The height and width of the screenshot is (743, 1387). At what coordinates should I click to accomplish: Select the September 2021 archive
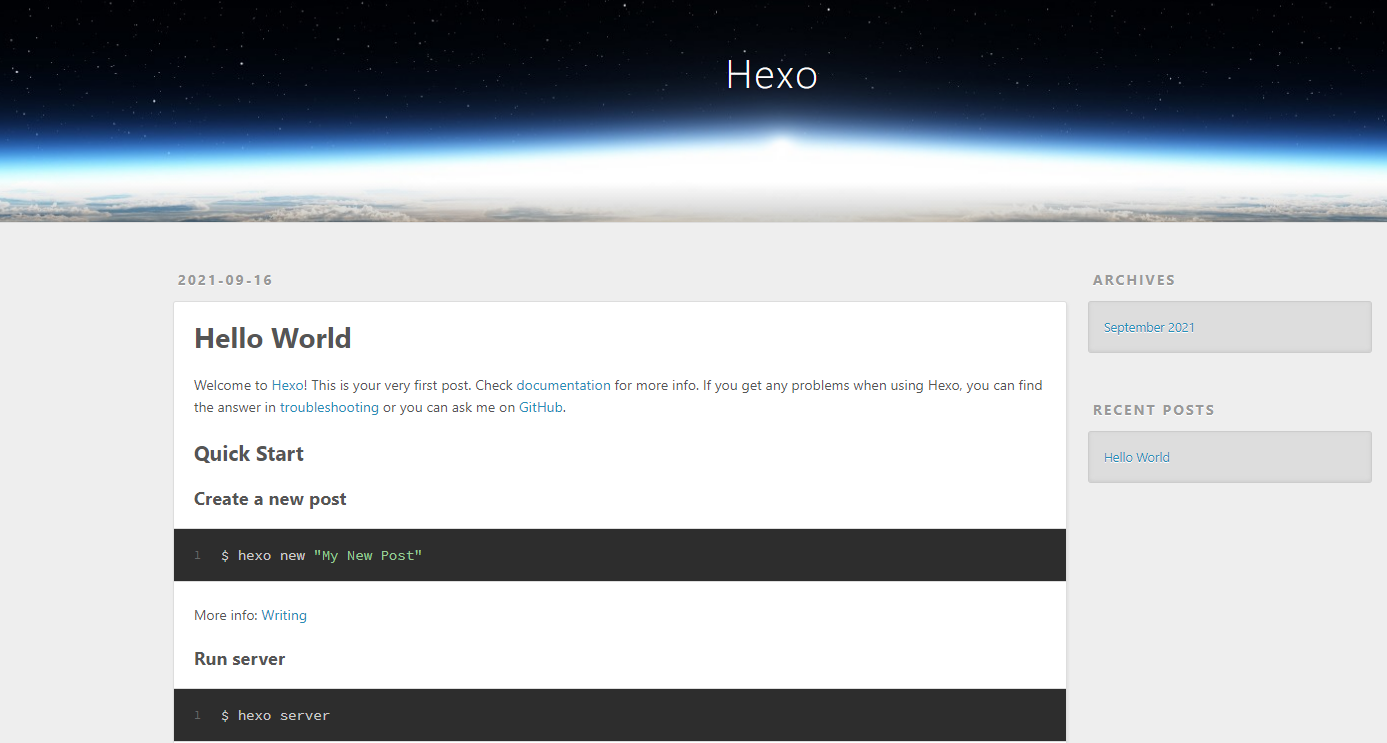(x=1149, y=327)
